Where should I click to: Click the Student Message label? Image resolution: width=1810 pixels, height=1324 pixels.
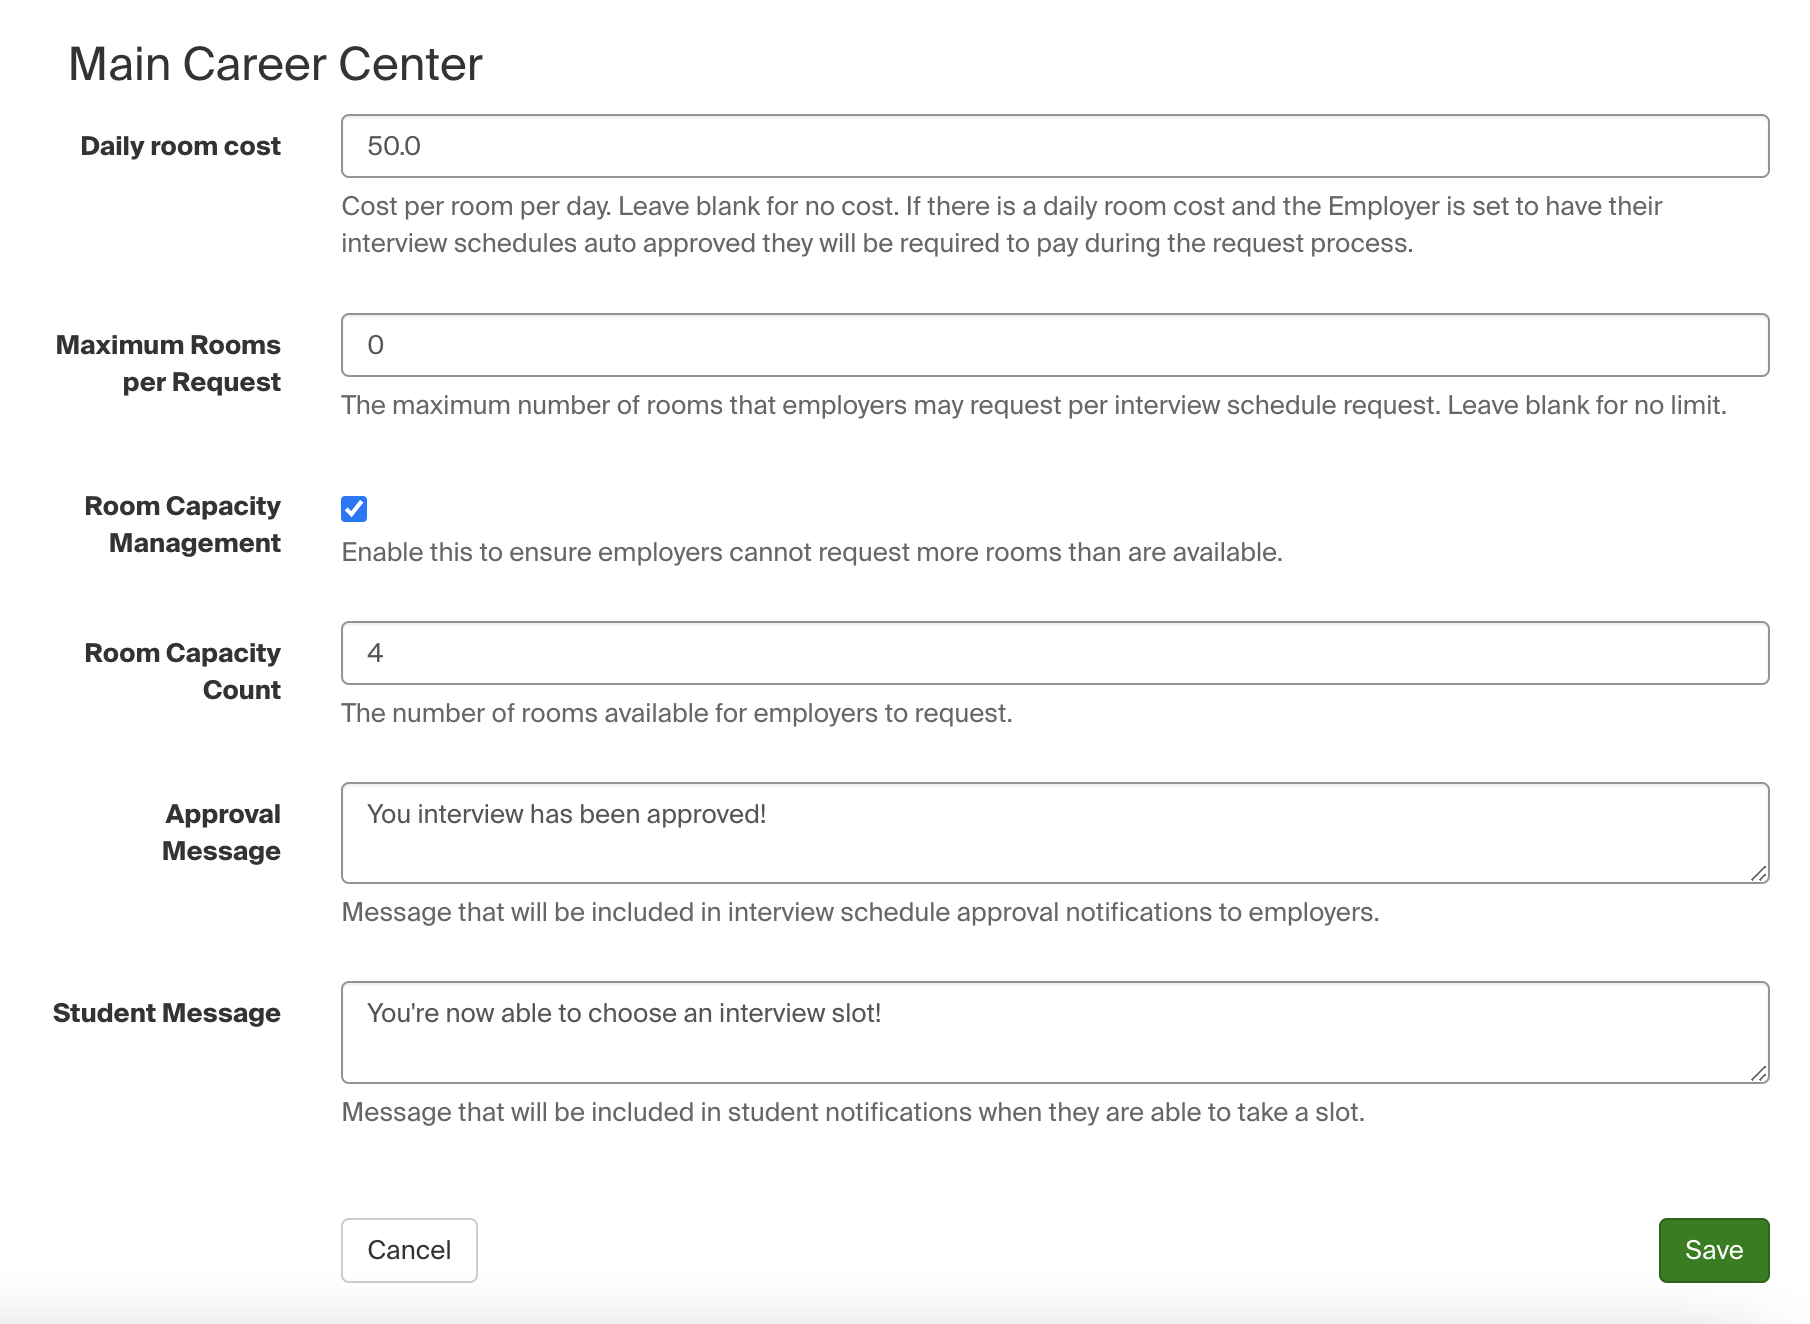click(166, 1013)
